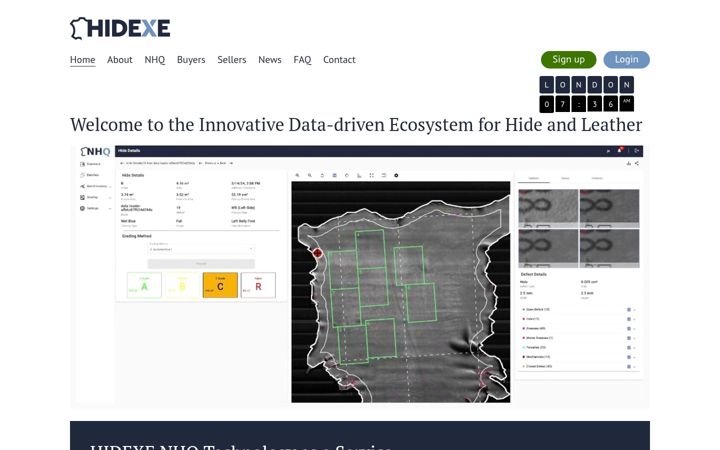The height and width of the screenshot is (450, 720).
Task: Click the black gear icon in the hide toolbar
Action: click(396, 175)
